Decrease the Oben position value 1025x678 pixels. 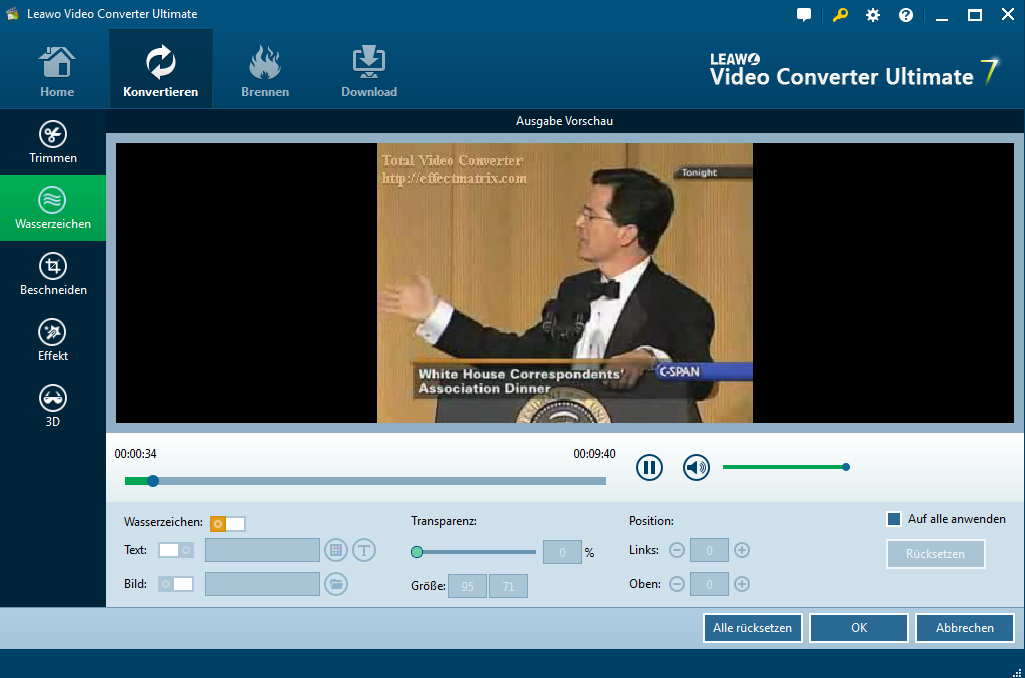coord(677,584)
